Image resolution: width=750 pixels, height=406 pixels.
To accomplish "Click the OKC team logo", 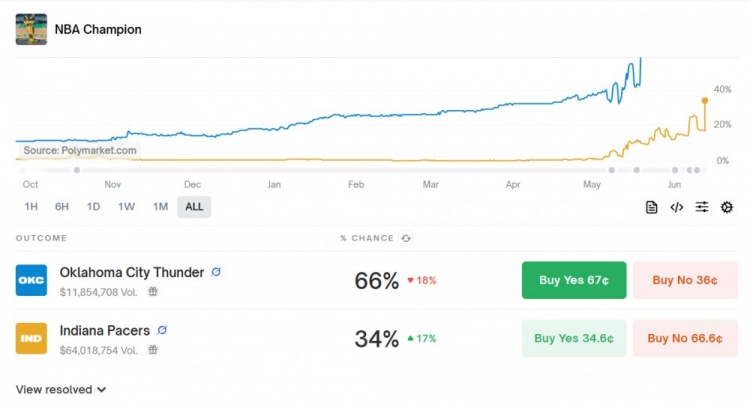I will click(x=31, y=280).
